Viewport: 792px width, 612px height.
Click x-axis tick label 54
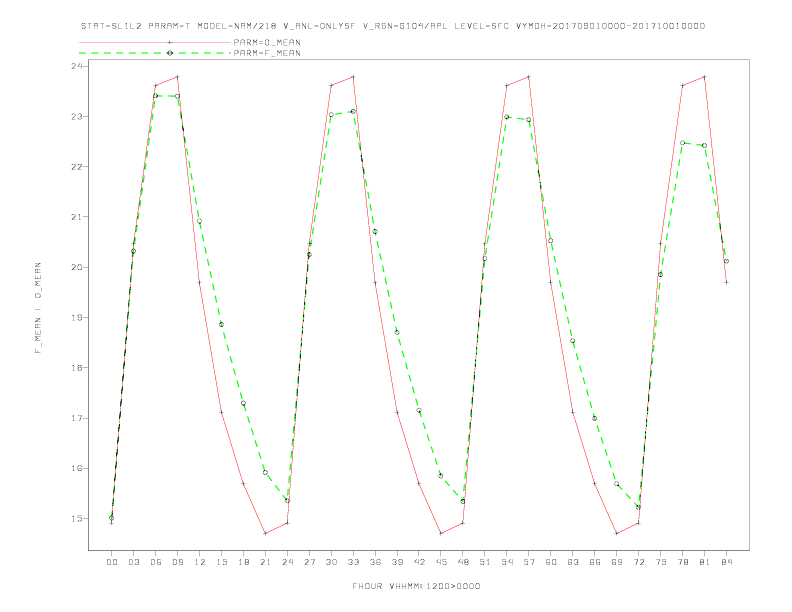coord(507,562)
